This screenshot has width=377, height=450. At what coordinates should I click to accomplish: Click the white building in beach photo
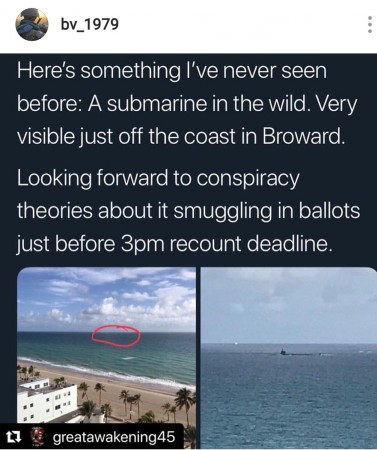click(47, 400)
